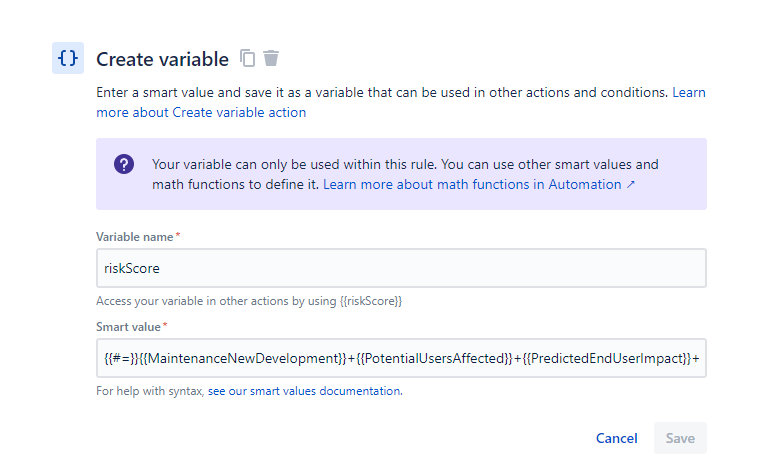Click the Variable name label
Screen dimensions: 759x473
coord(135,237)
